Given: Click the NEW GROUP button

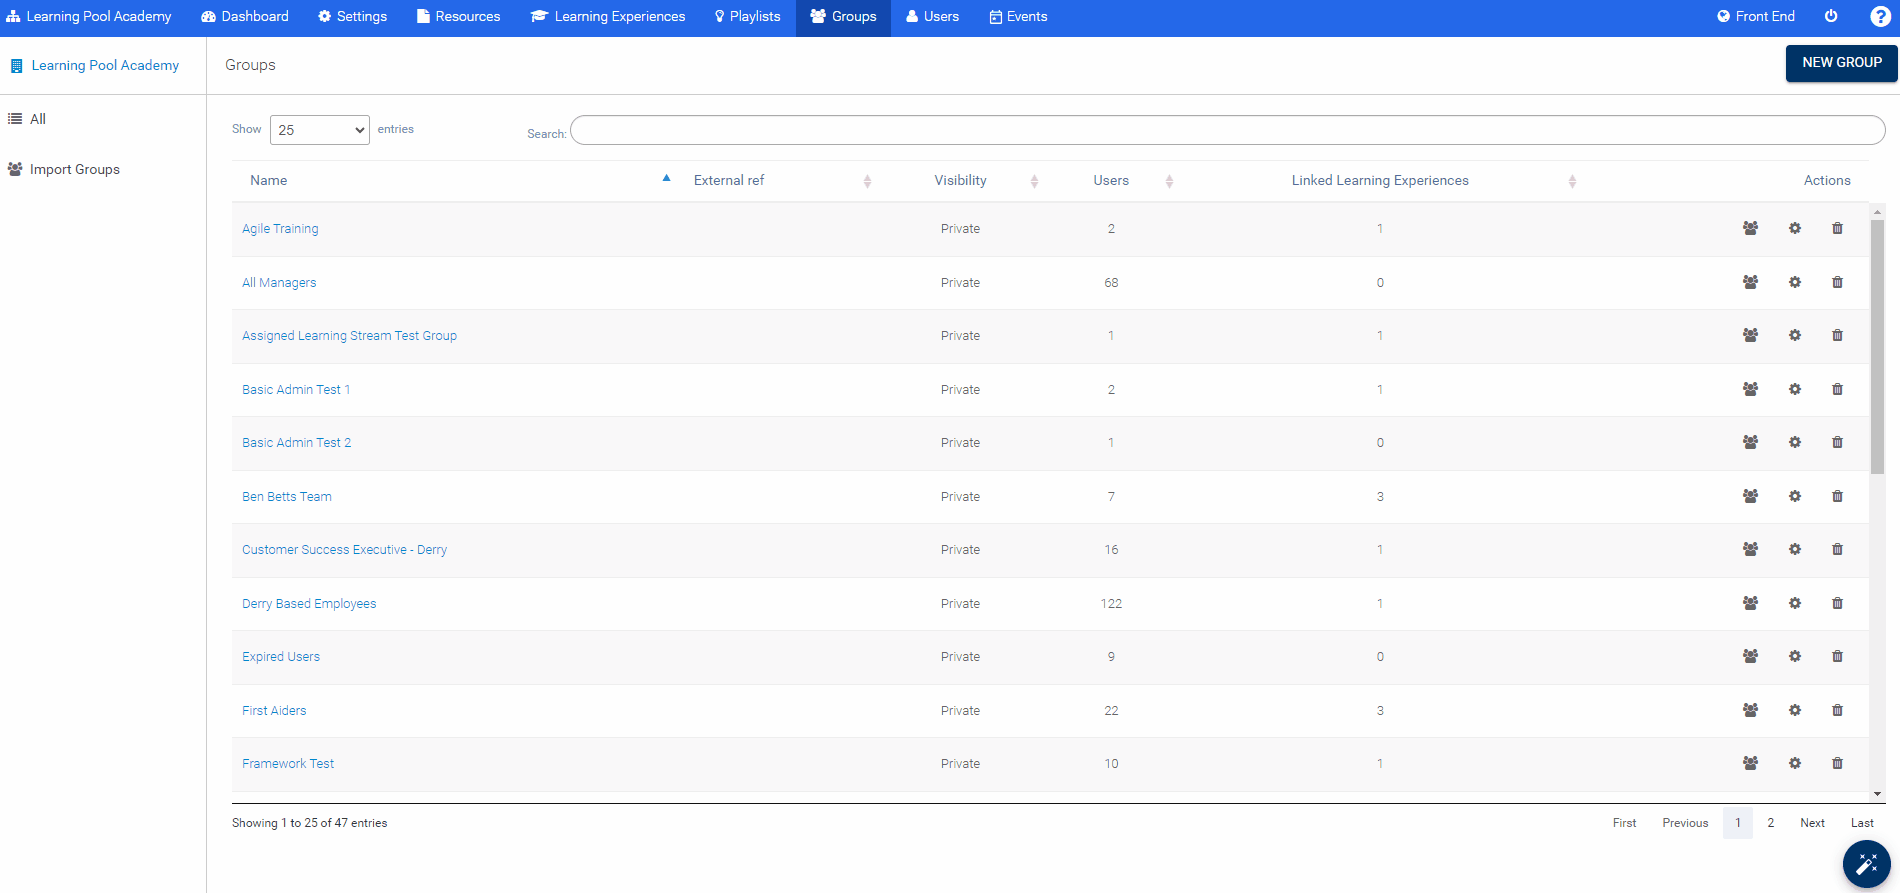Looking at the screenshot, I should (x=1841, y=62).
